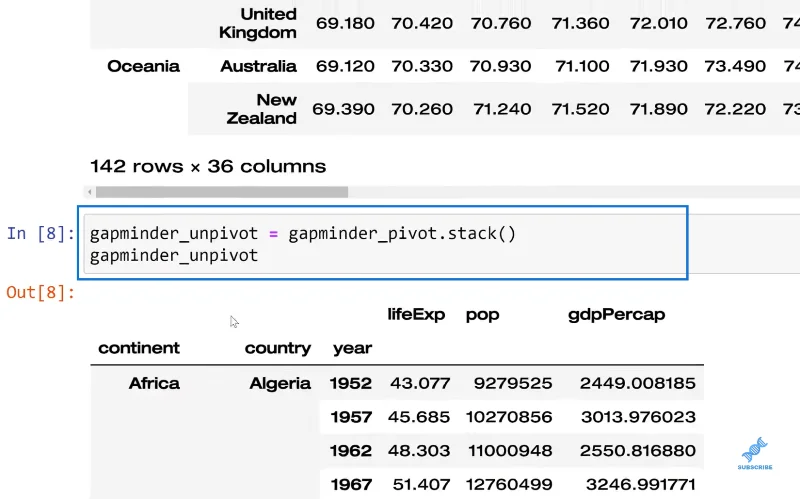
Task: Click Australia value 73.490
Action: point(735,66)
